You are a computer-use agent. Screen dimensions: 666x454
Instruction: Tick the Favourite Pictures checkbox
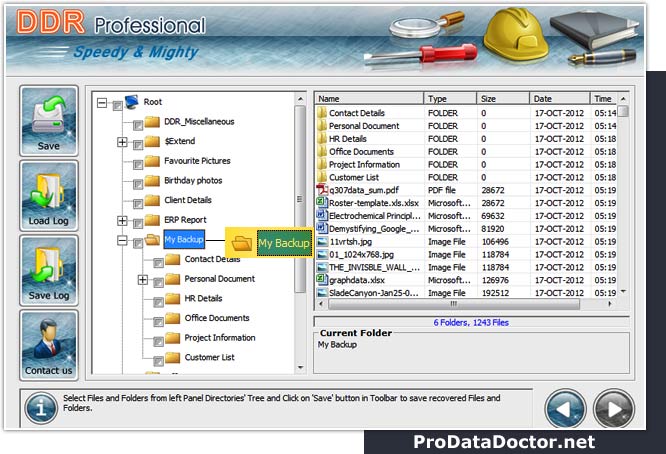tap(138, 165)
